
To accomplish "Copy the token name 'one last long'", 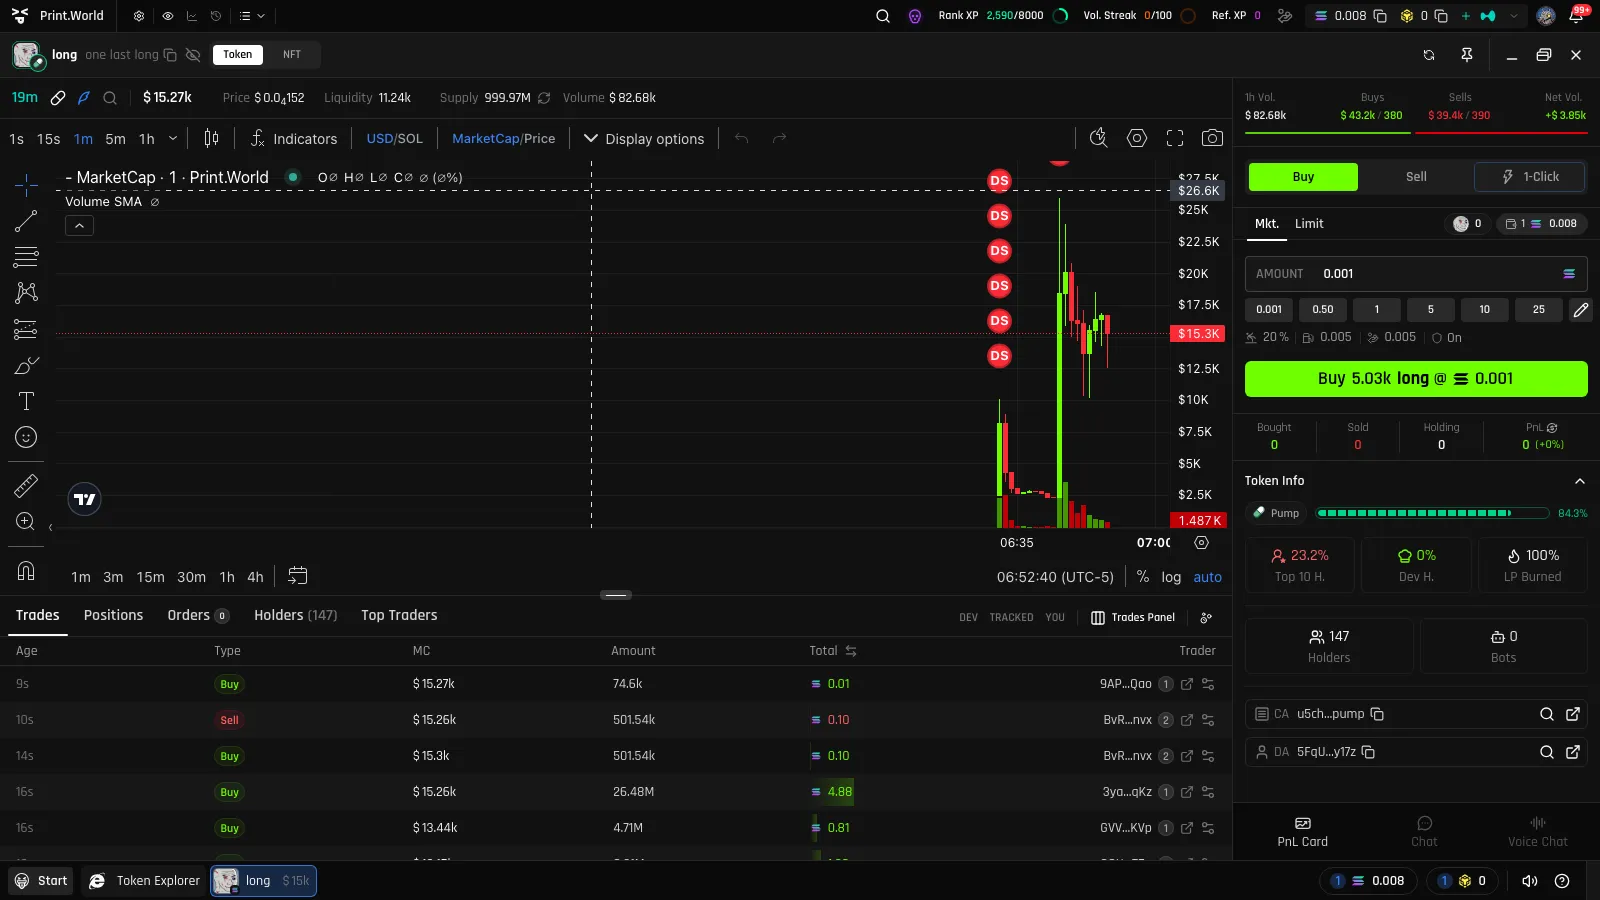I will click(x=170, y=55).
